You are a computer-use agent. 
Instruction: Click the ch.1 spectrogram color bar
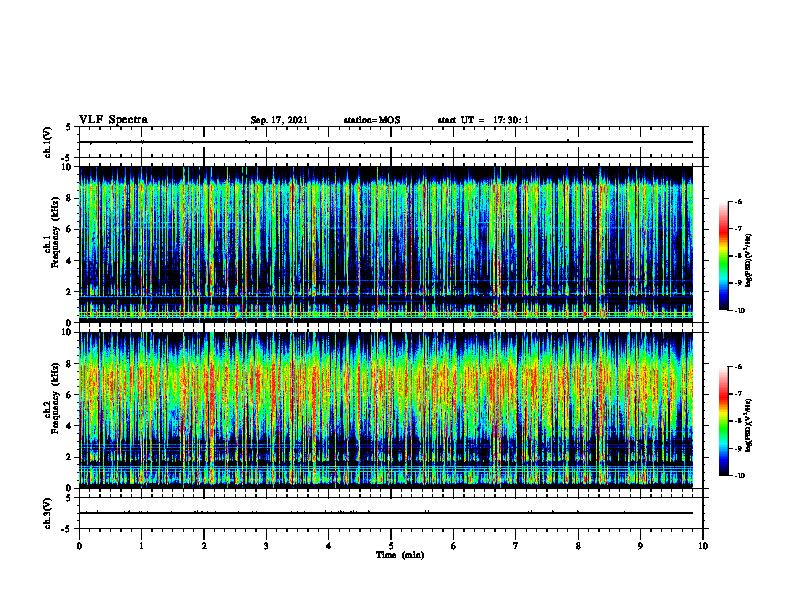click(x=724, y=256)
